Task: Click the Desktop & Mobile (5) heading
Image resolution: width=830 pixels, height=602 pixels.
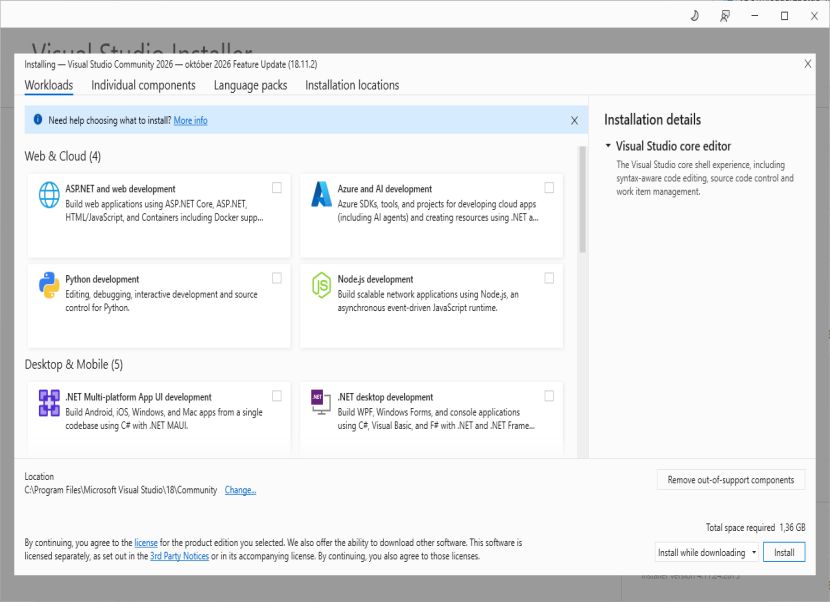Action: [74, 364]
